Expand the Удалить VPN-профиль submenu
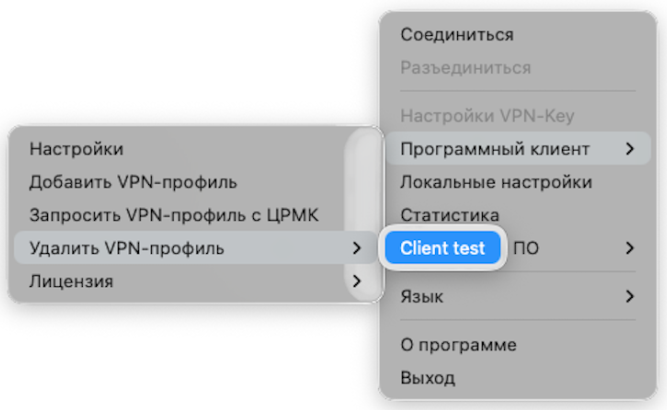This screenshot has width=667, height=410. click(x=196, y=248)
